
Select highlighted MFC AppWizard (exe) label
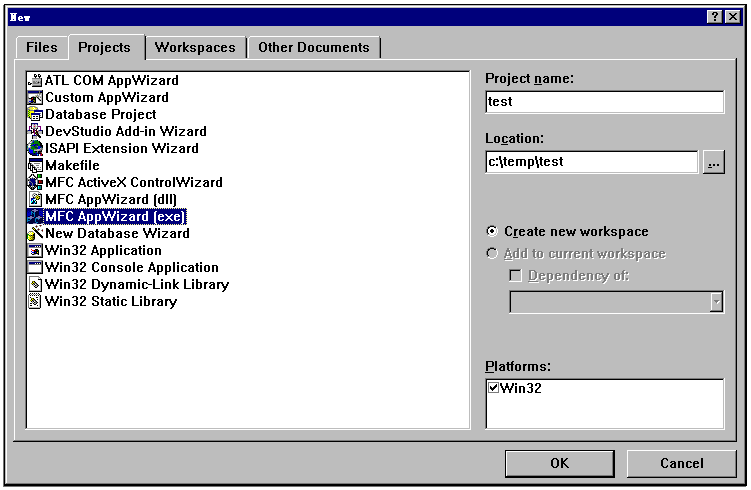[115, 217]
